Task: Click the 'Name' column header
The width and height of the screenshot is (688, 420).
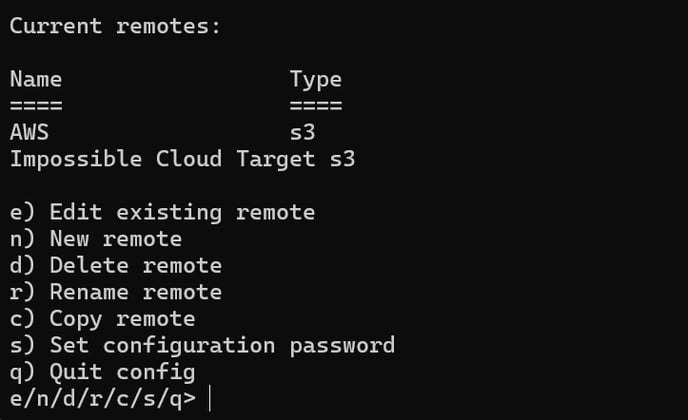Action: click(36, 79)
